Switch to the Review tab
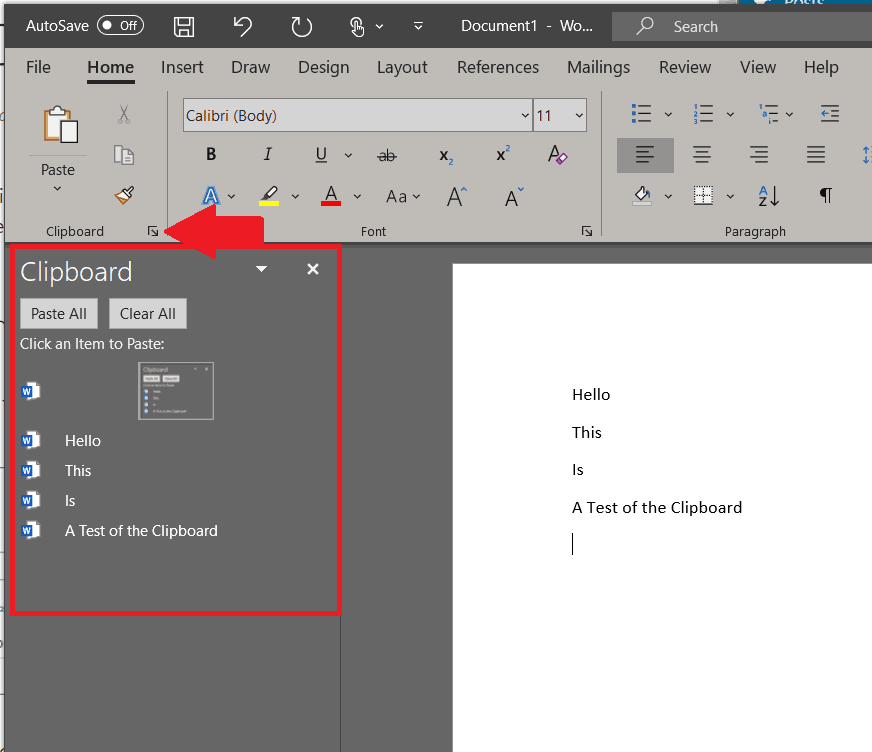872x752 pixels. click(684, 67)
